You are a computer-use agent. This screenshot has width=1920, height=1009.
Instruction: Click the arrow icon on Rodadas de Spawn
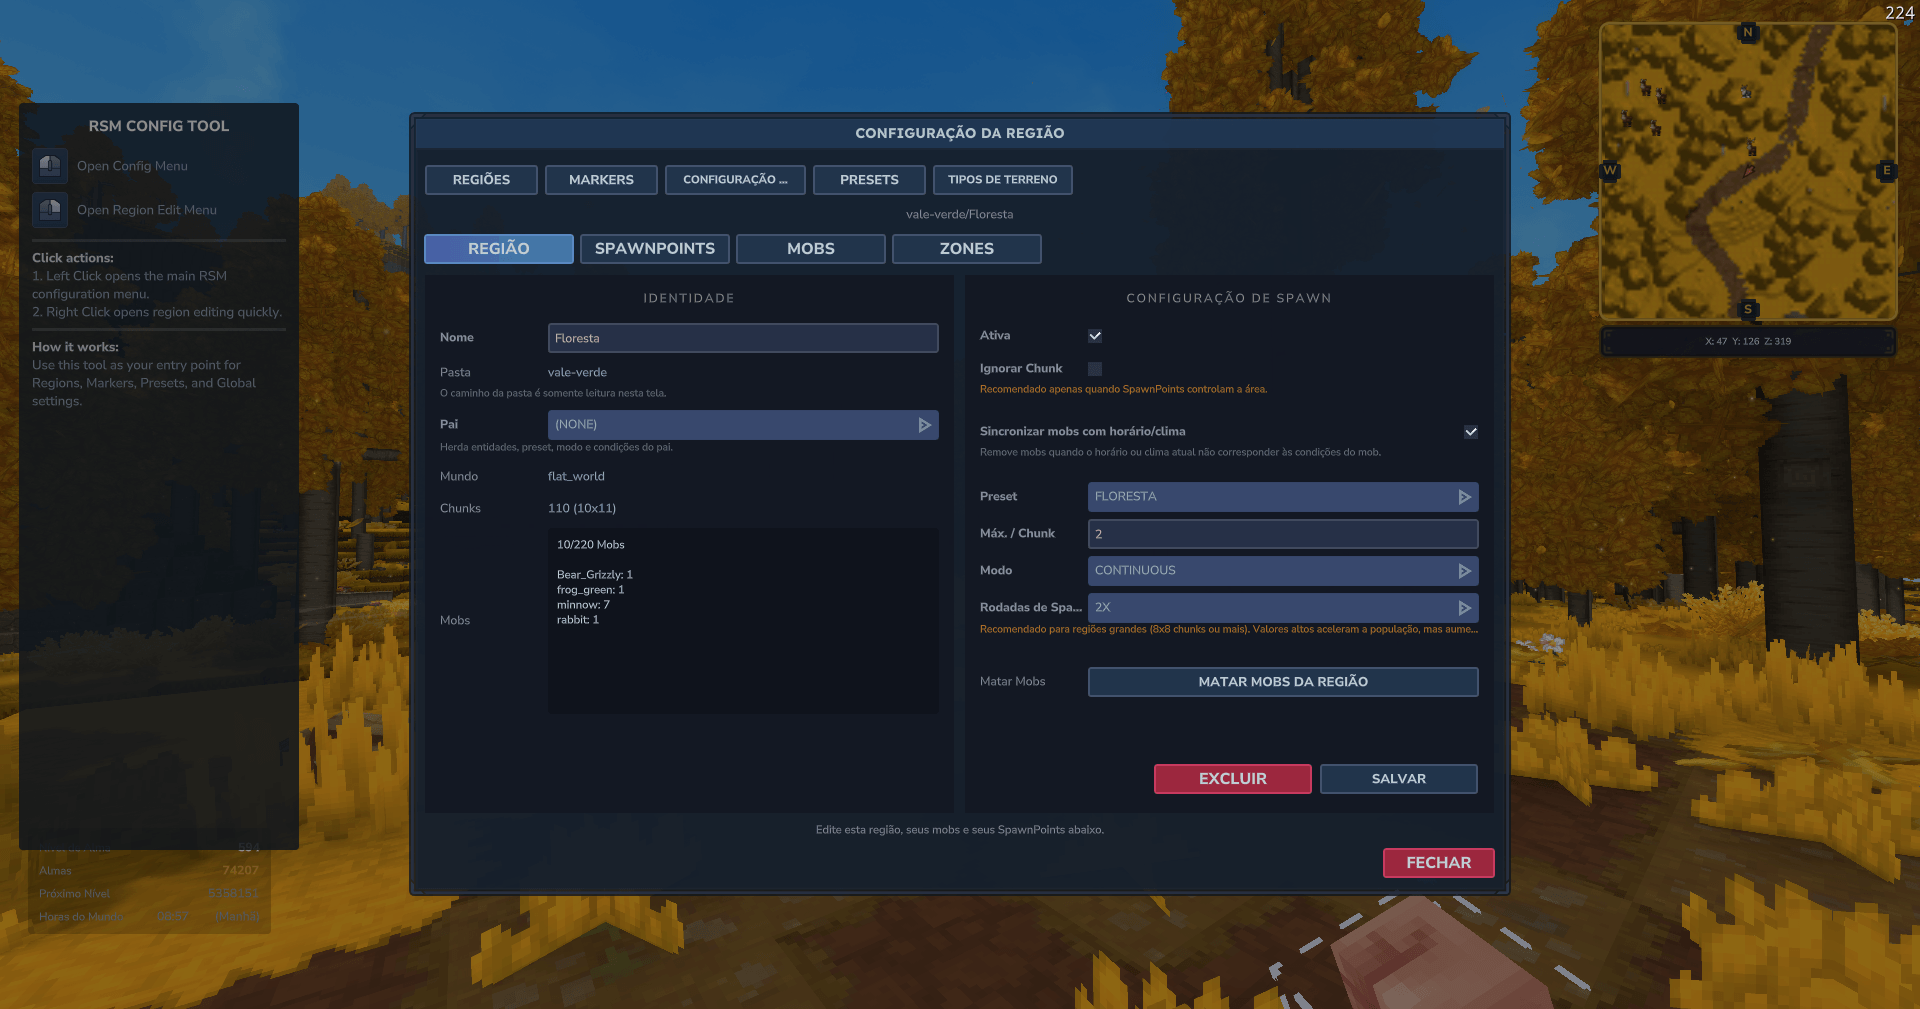(x=1465, y=608)
